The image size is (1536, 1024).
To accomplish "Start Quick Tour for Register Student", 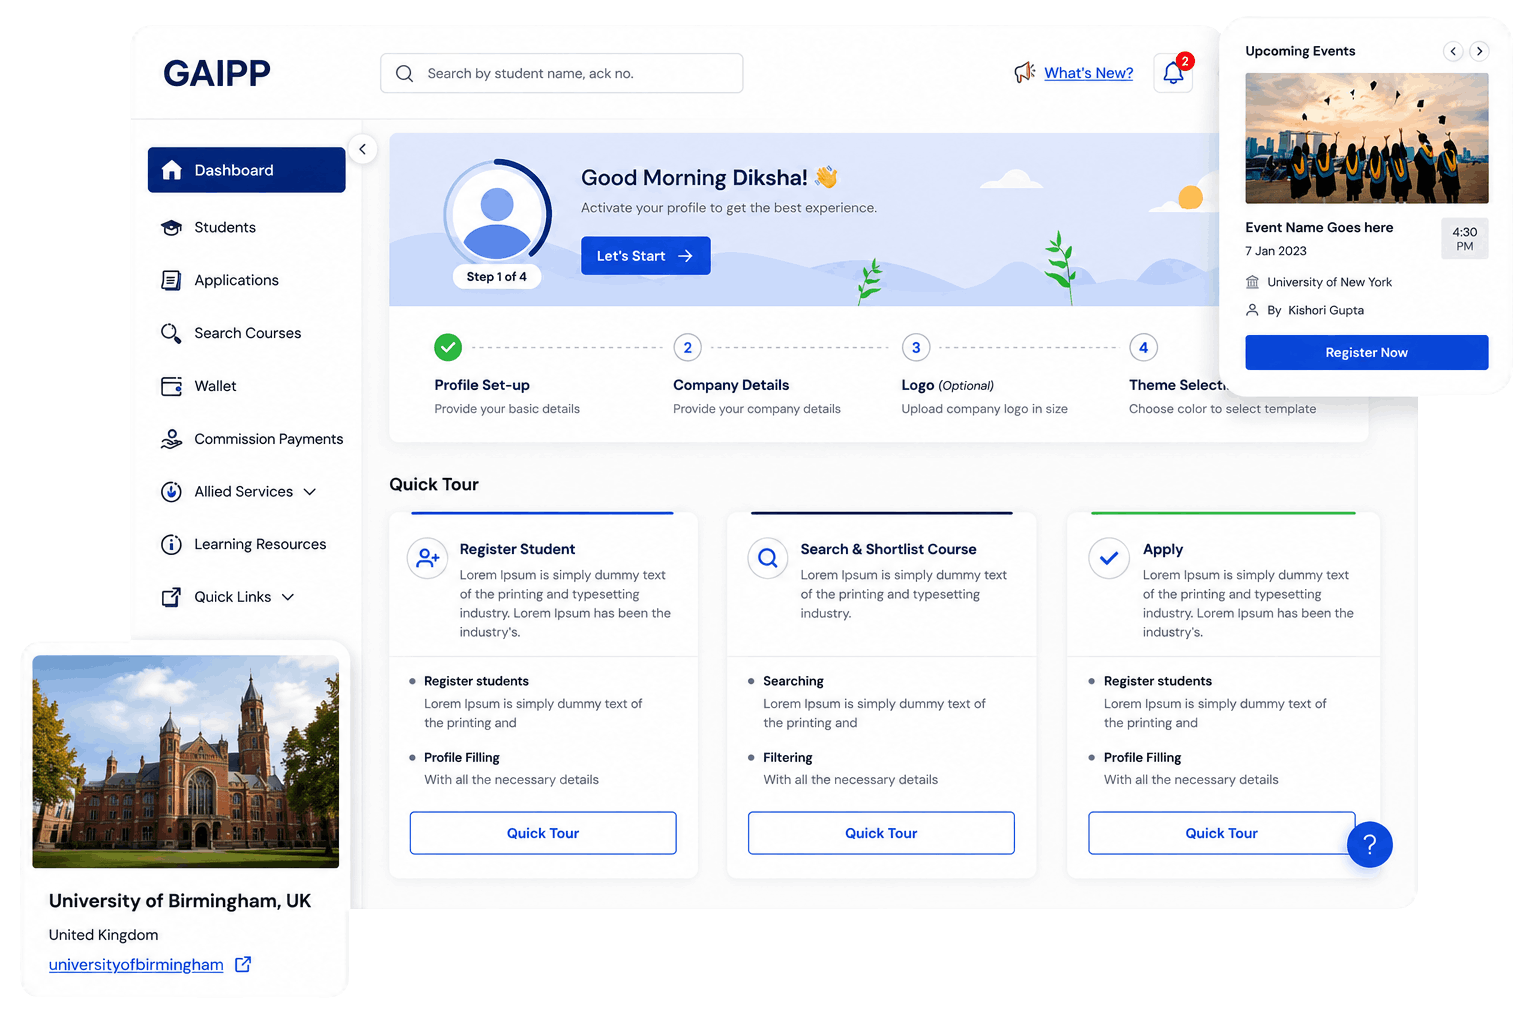I will (543, 833).
